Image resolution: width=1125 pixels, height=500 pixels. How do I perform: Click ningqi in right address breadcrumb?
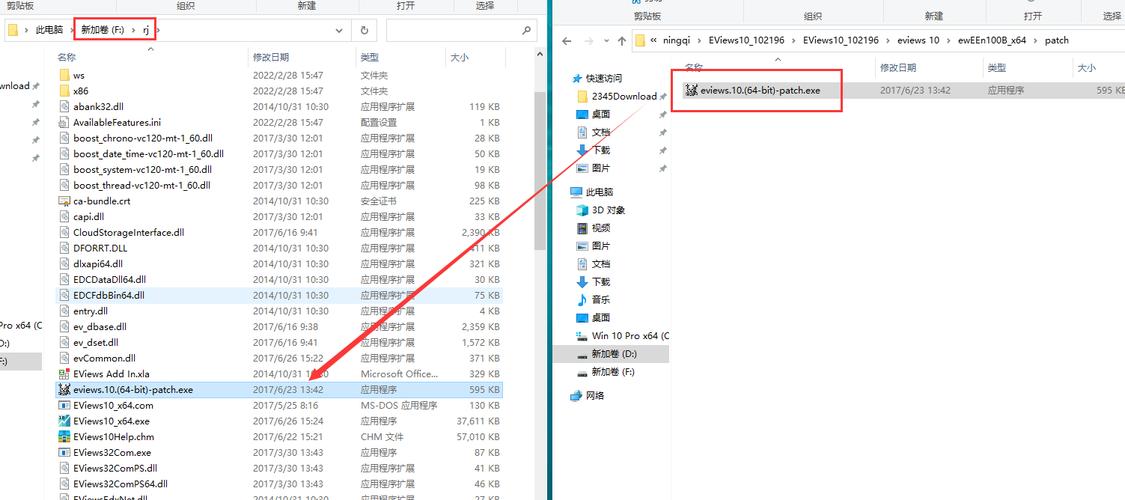(x=676, y=40)
